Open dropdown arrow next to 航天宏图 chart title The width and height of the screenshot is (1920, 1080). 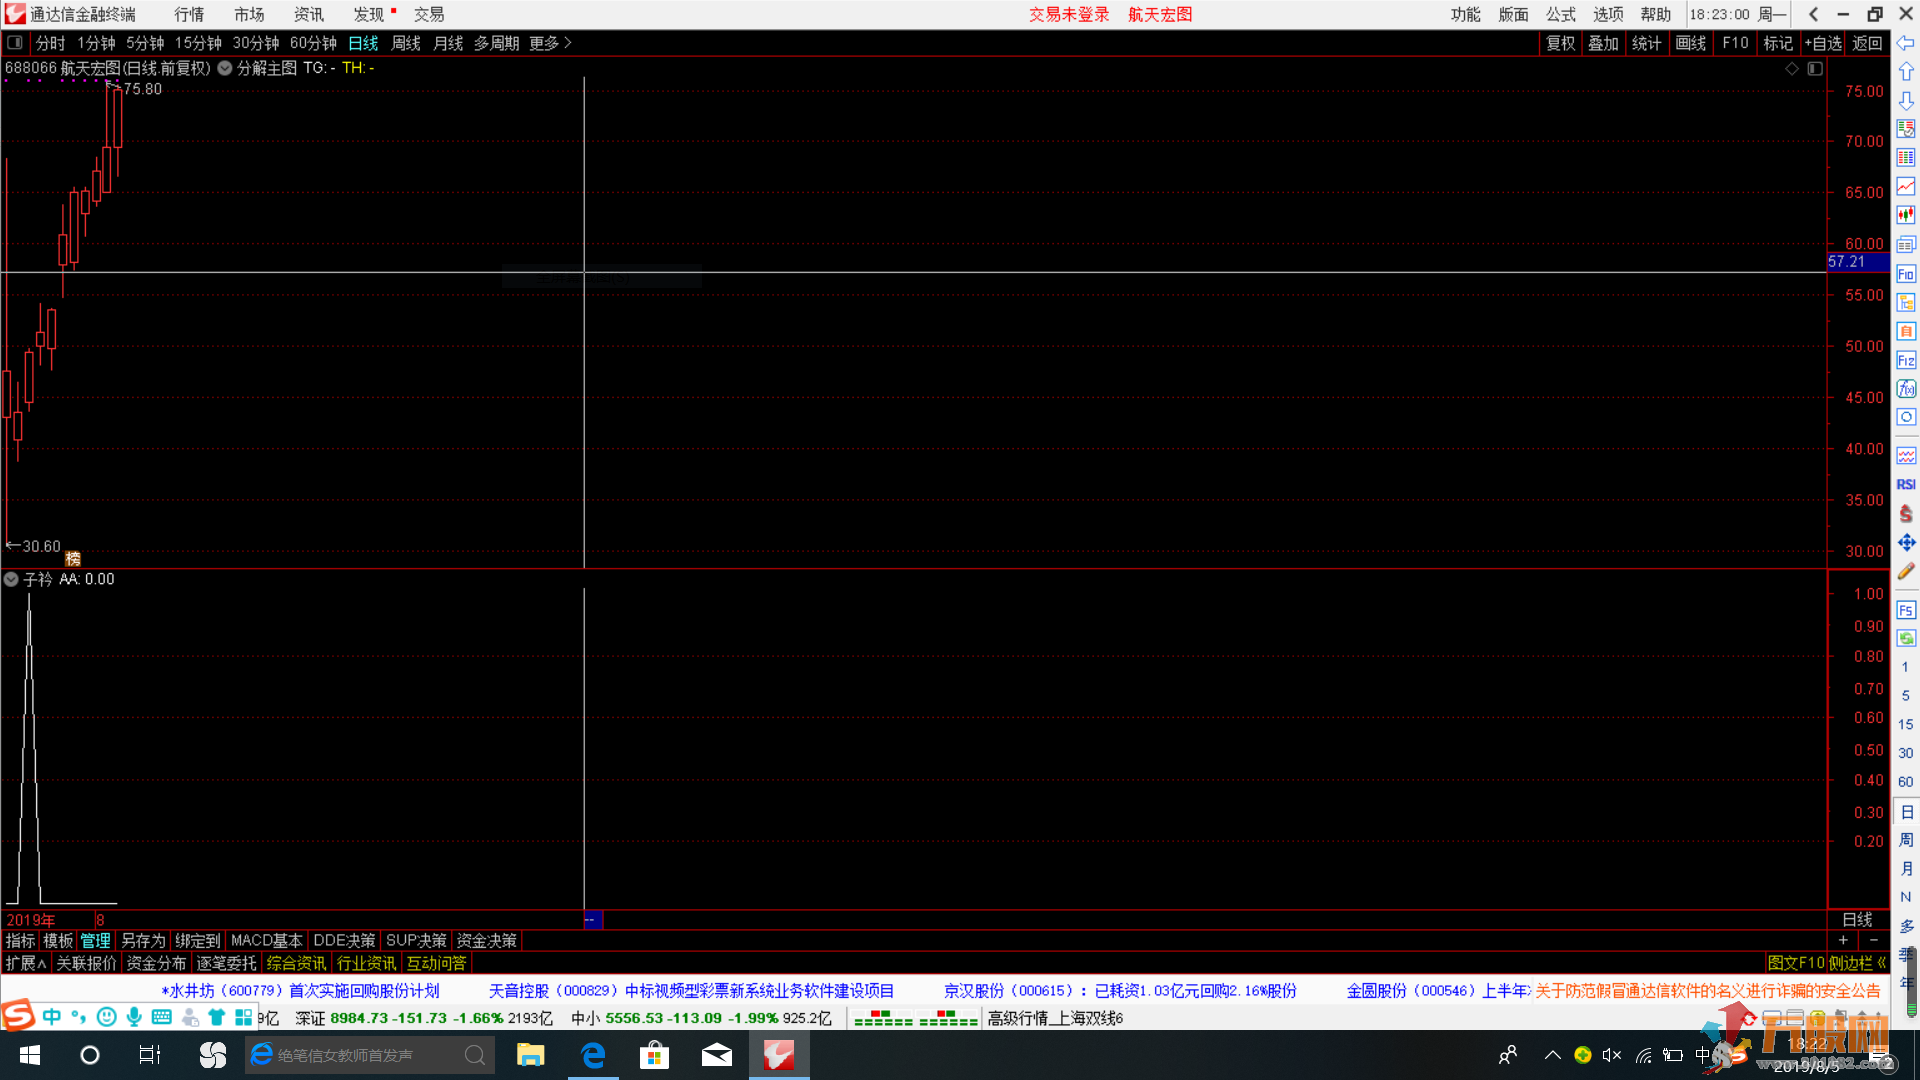coord(225,68)
